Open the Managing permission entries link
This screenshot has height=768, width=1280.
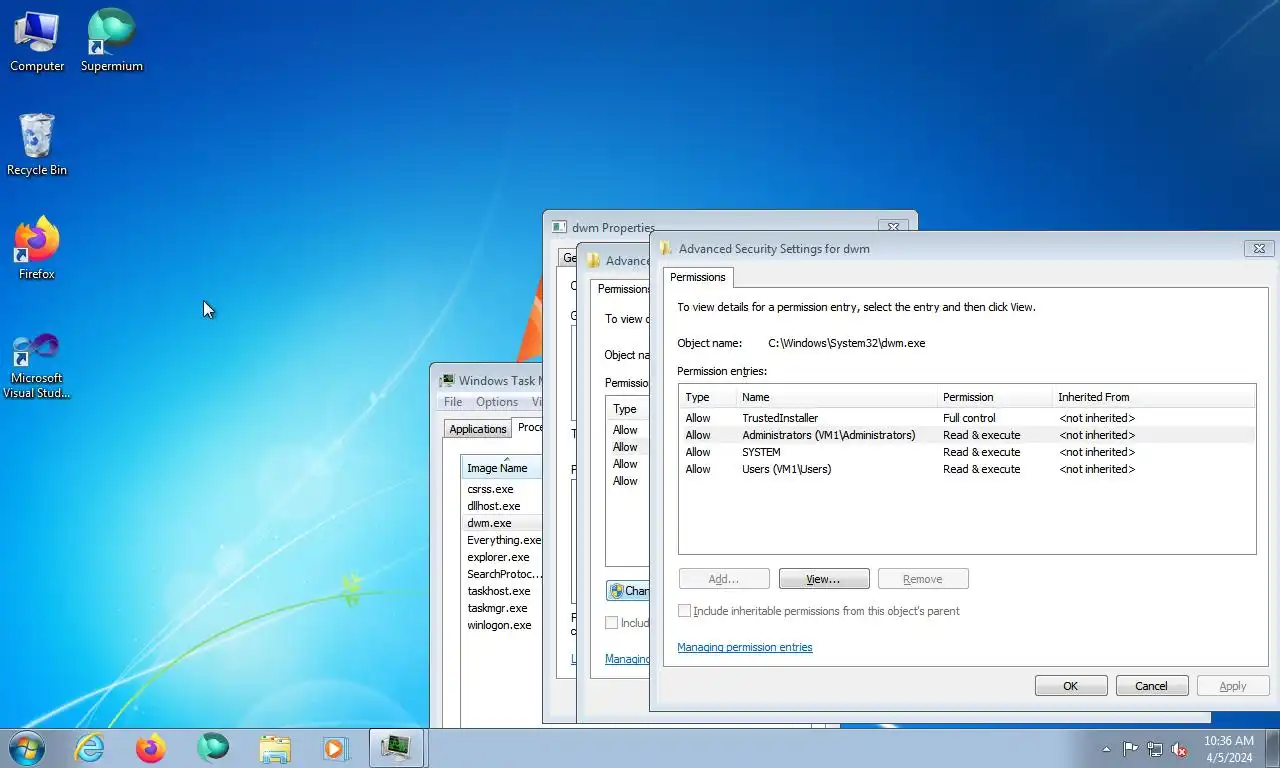745,647
